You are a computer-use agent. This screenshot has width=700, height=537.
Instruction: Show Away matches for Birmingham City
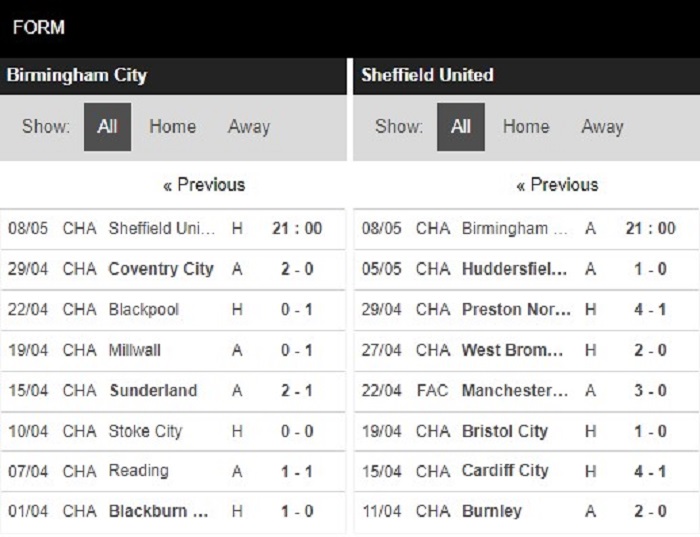(x=249, y=127)
